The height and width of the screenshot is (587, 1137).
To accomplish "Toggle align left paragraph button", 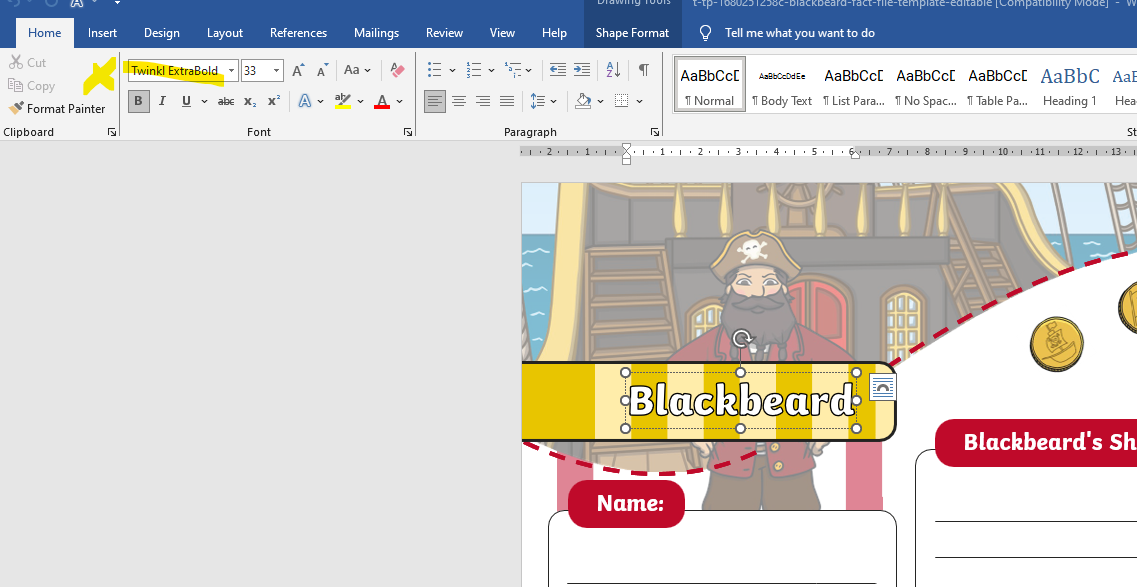I will 434,101.
